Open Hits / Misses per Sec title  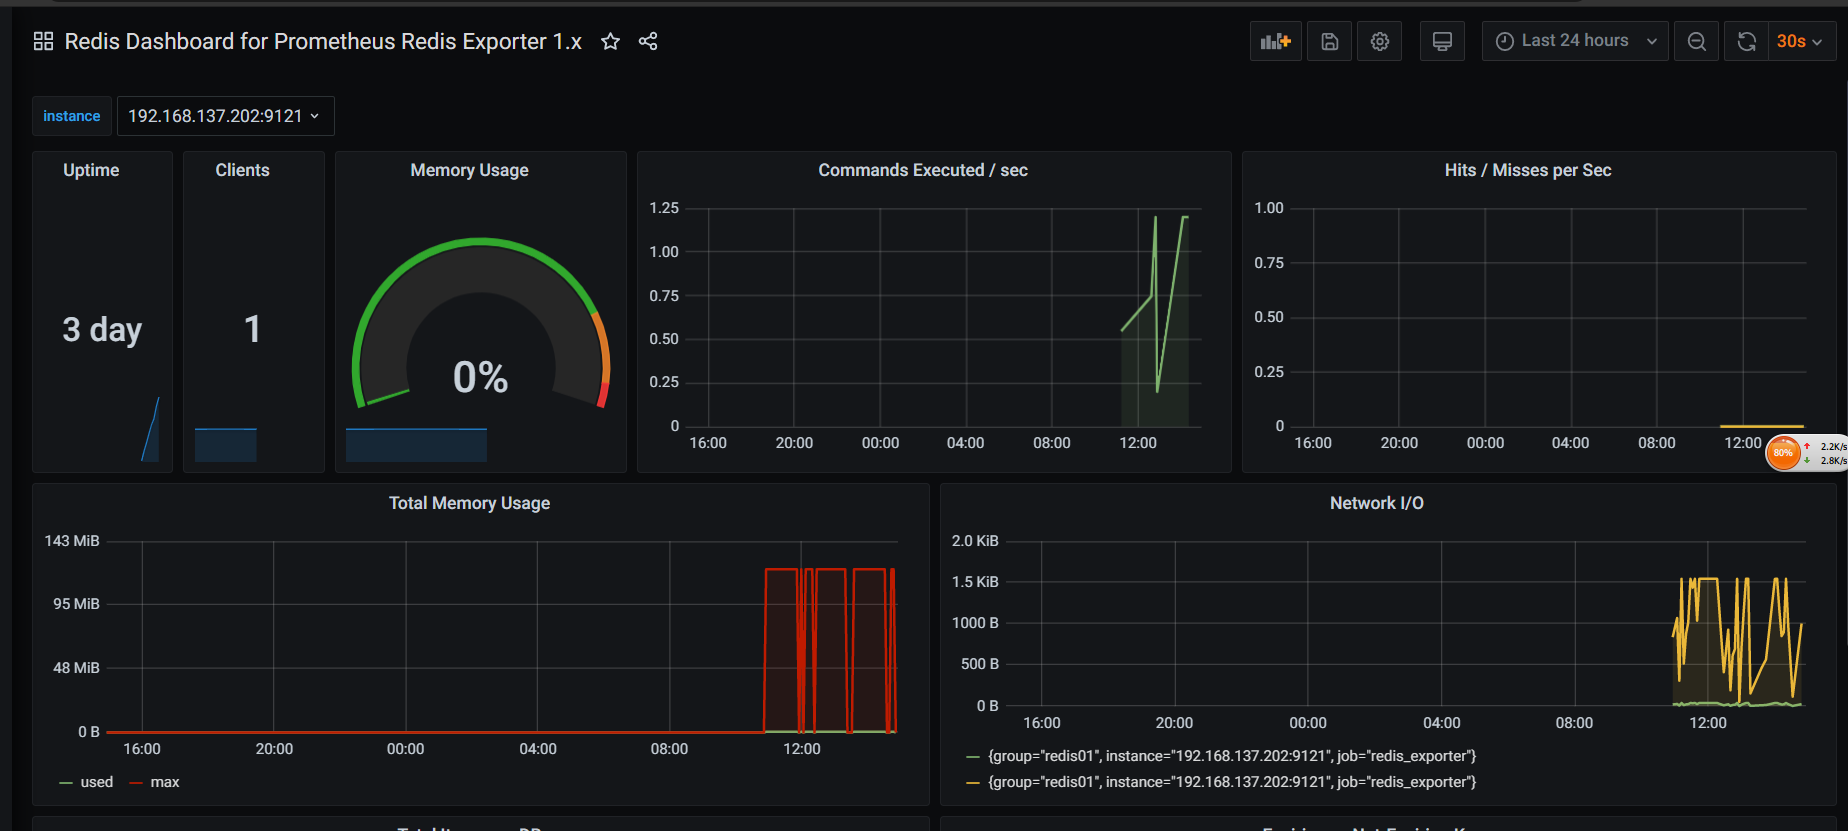tap(1528, 170)
